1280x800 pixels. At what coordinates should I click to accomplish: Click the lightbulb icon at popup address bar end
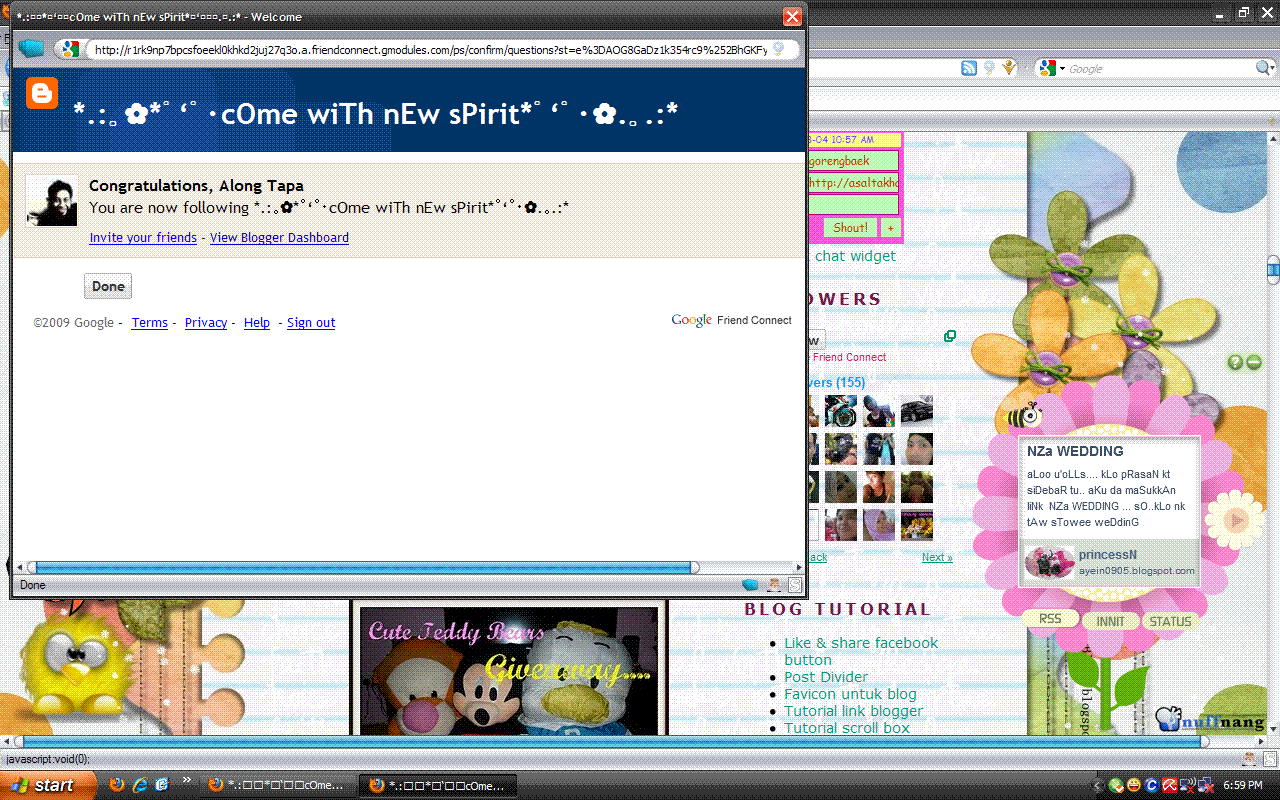click(778, 49)
